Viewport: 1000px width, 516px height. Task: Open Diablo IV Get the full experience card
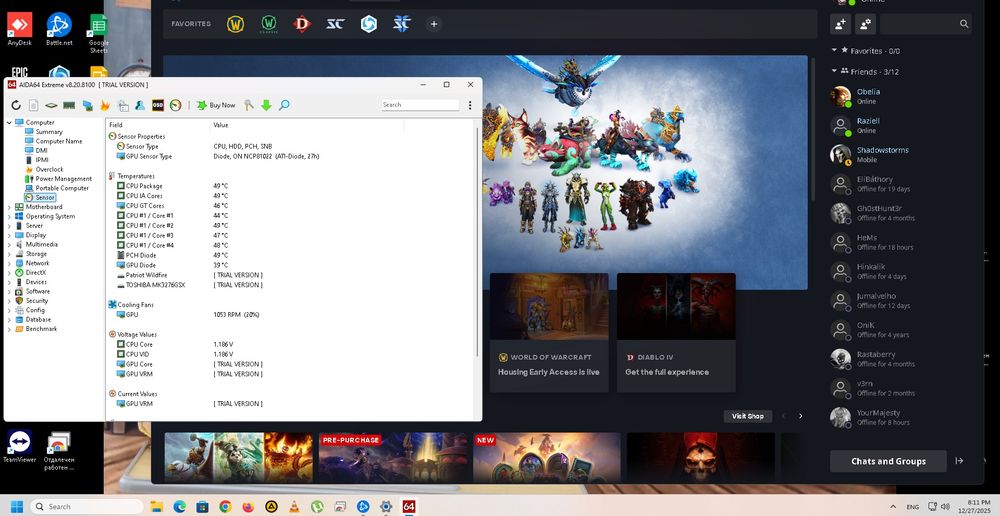click(x=676, y=332)
